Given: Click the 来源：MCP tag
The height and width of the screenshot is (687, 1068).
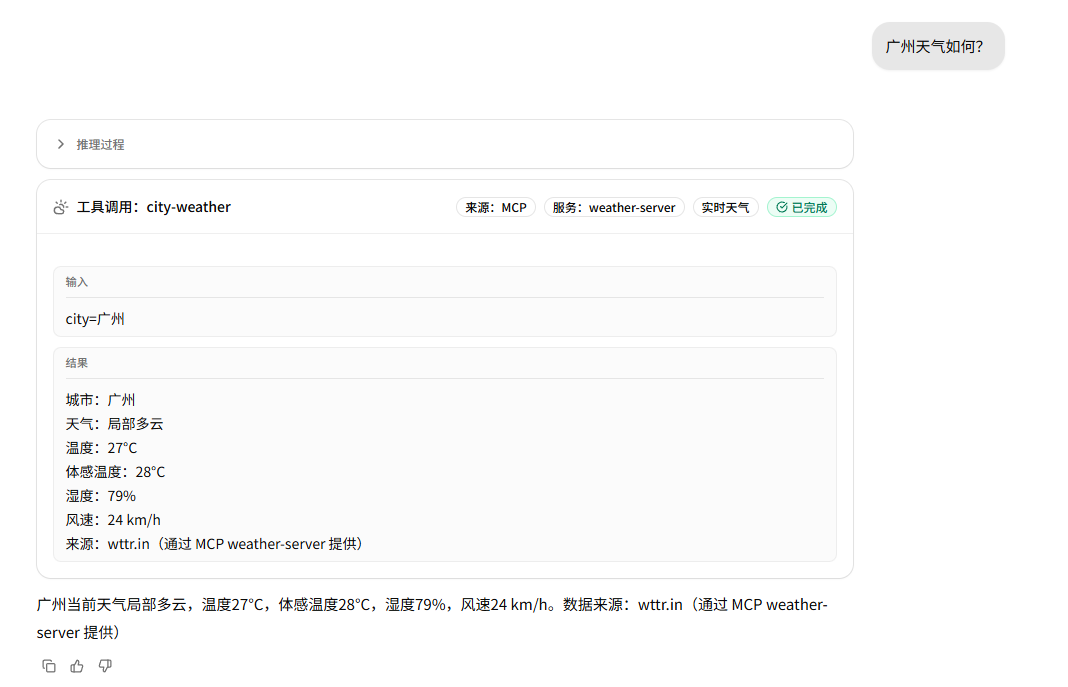Looking at the screenshot, I should tap(496, 208).
